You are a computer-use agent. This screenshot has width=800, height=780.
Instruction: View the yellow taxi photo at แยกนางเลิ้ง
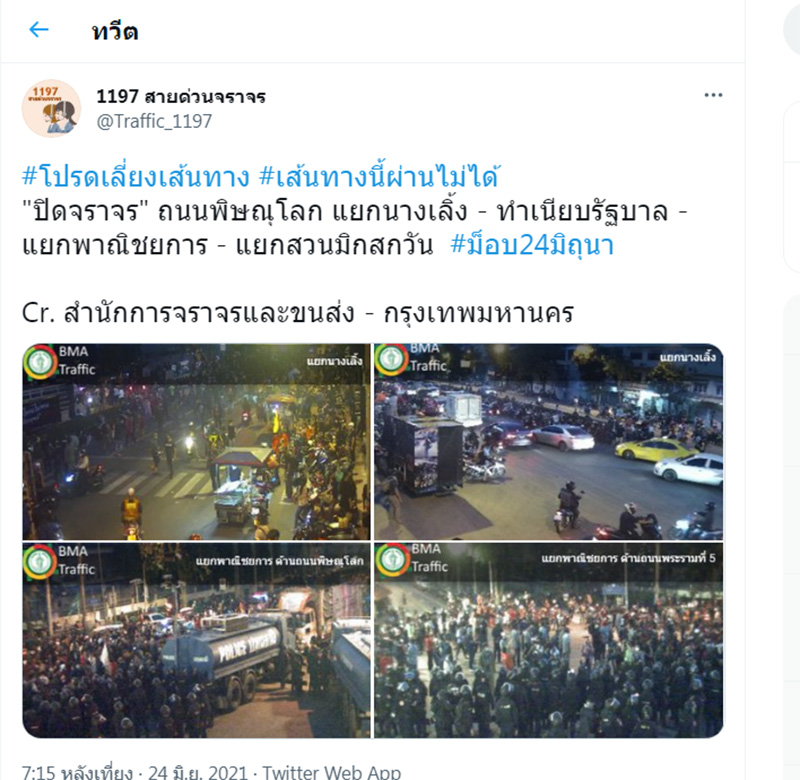point(548,442)
